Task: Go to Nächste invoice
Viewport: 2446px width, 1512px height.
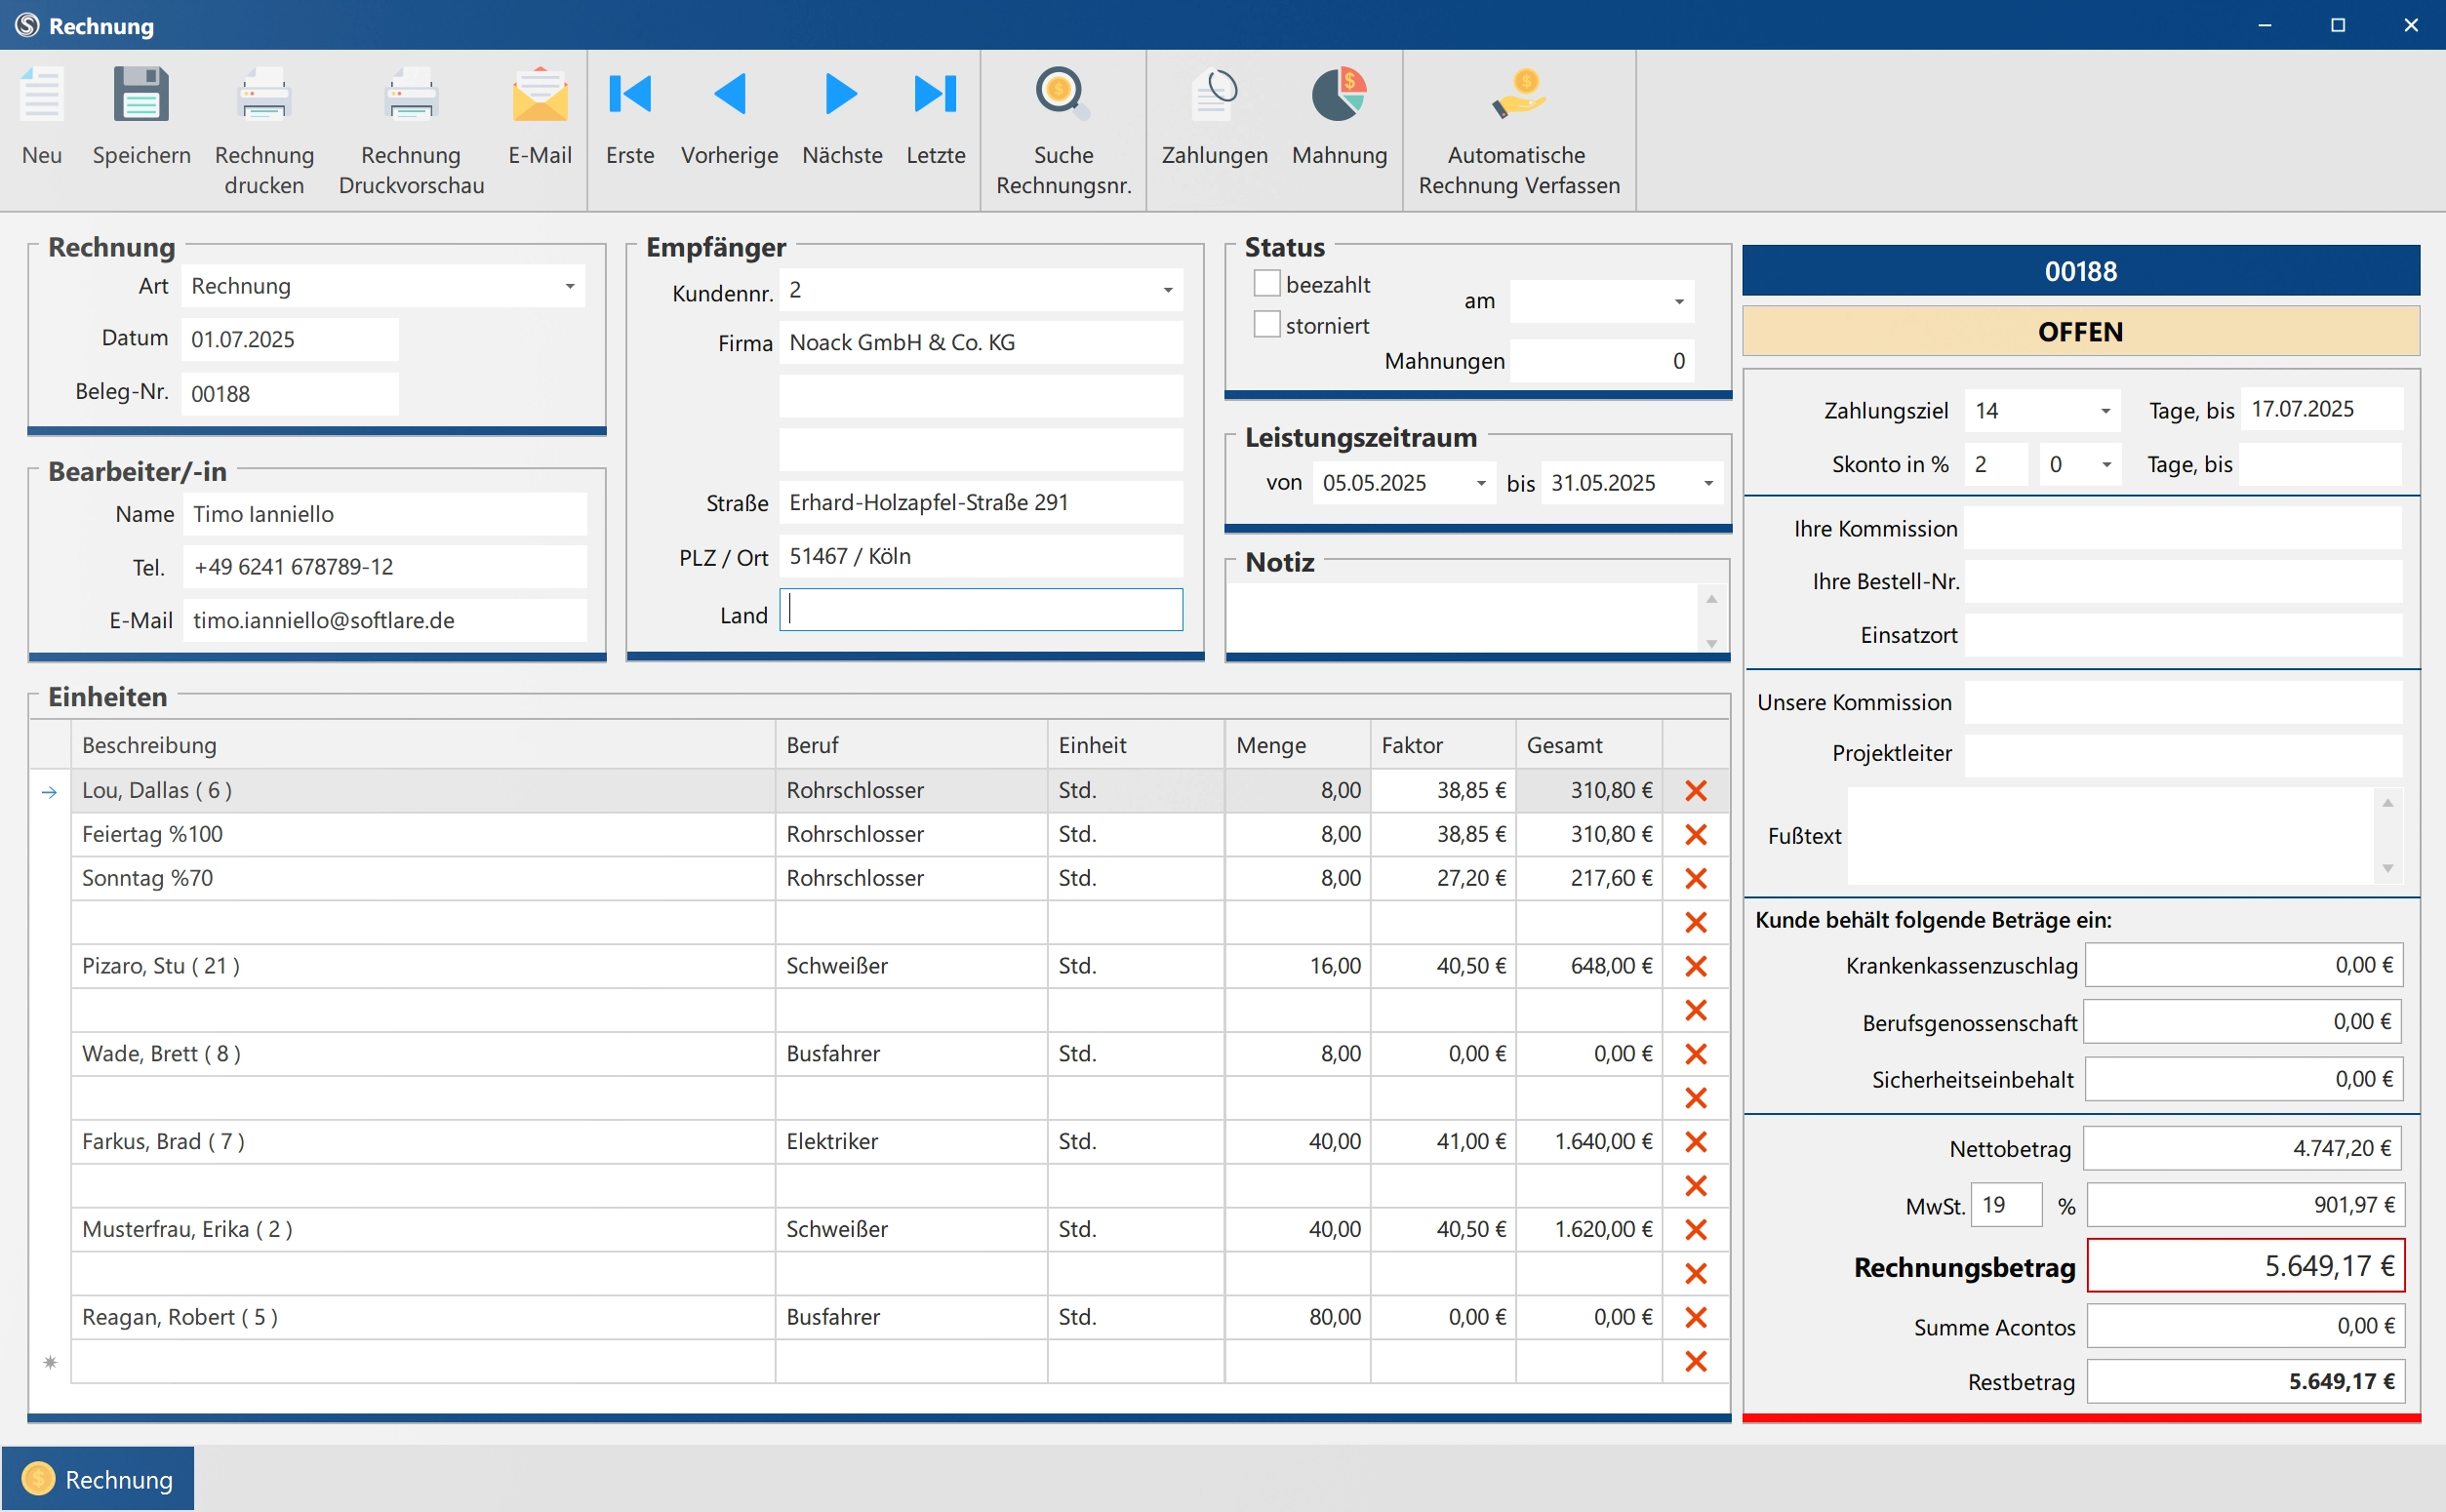Action: 841,95
